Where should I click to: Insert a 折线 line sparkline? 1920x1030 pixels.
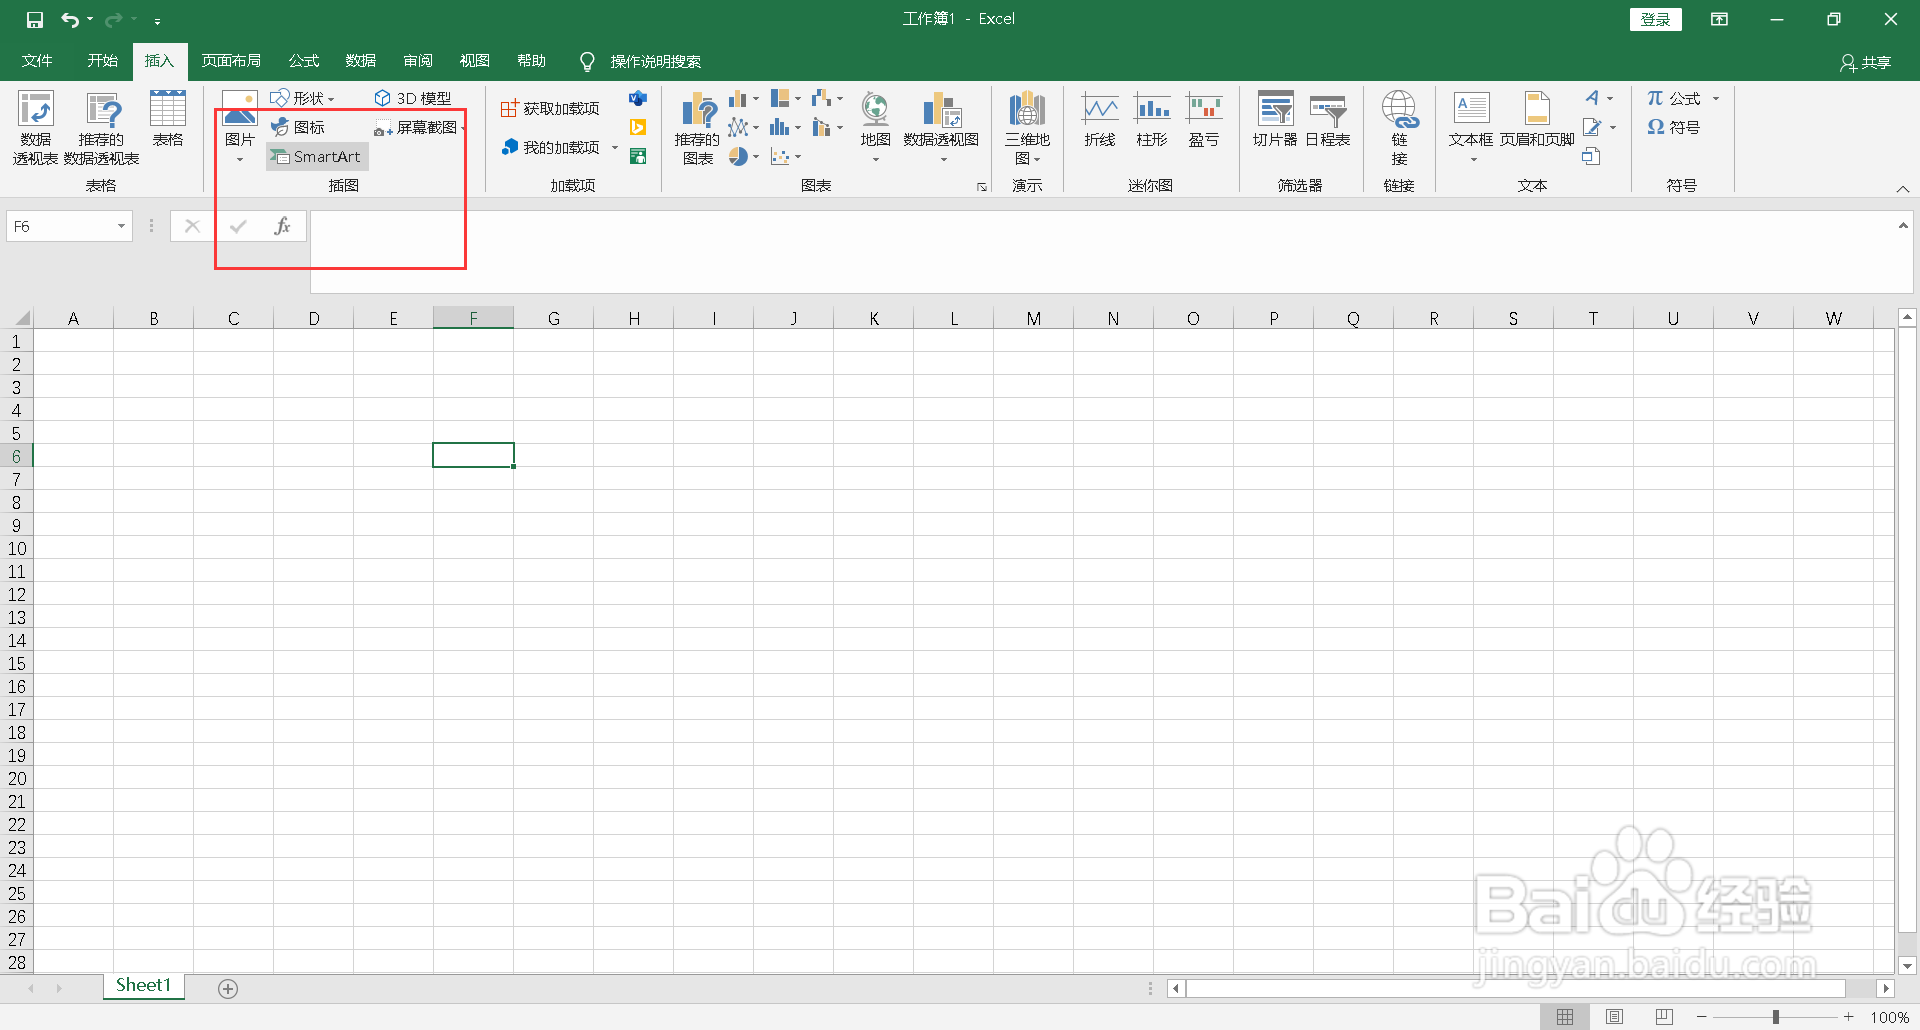(1100, 118)
